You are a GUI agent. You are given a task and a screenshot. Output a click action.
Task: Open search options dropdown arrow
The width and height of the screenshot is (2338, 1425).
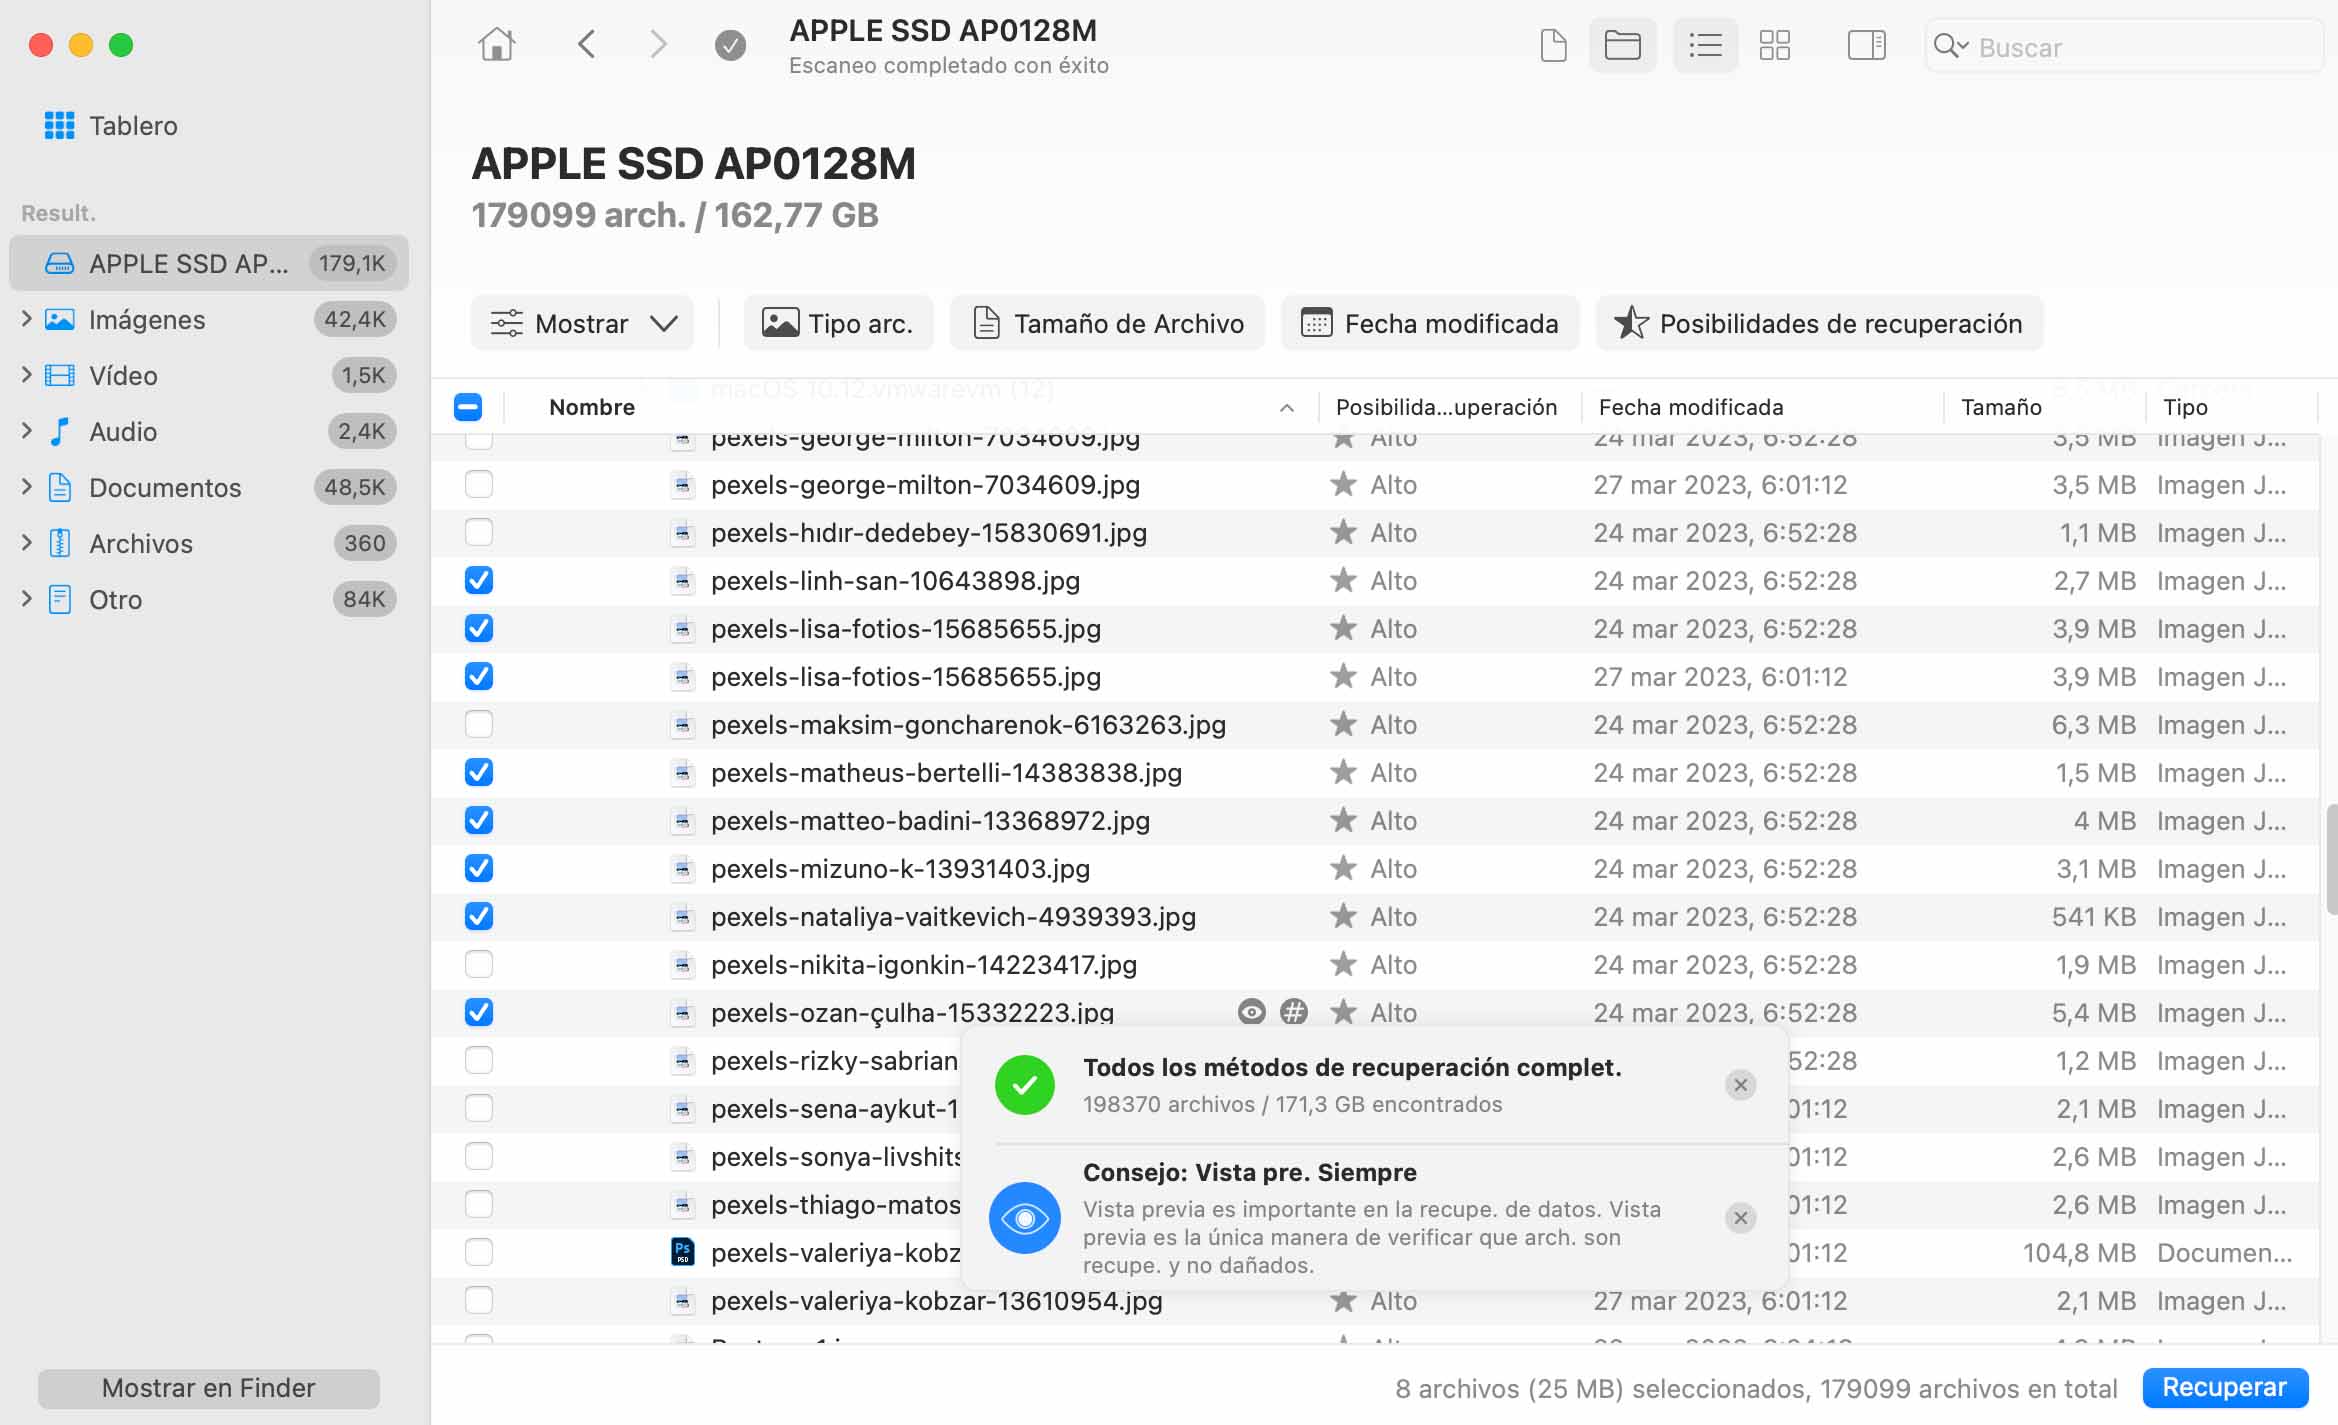tap(1964, 46)
